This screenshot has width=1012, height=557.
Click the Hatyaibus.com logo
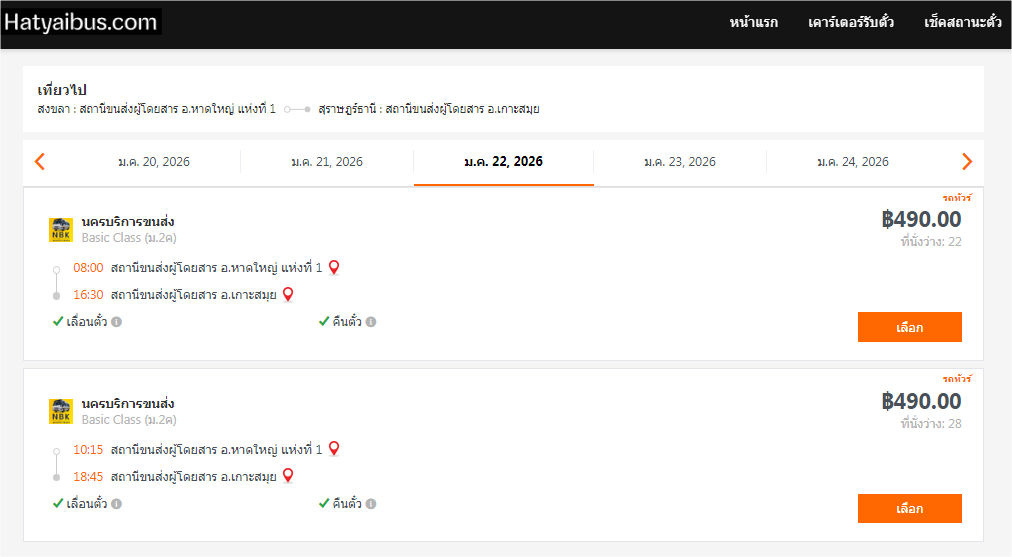tap(81, 22)
